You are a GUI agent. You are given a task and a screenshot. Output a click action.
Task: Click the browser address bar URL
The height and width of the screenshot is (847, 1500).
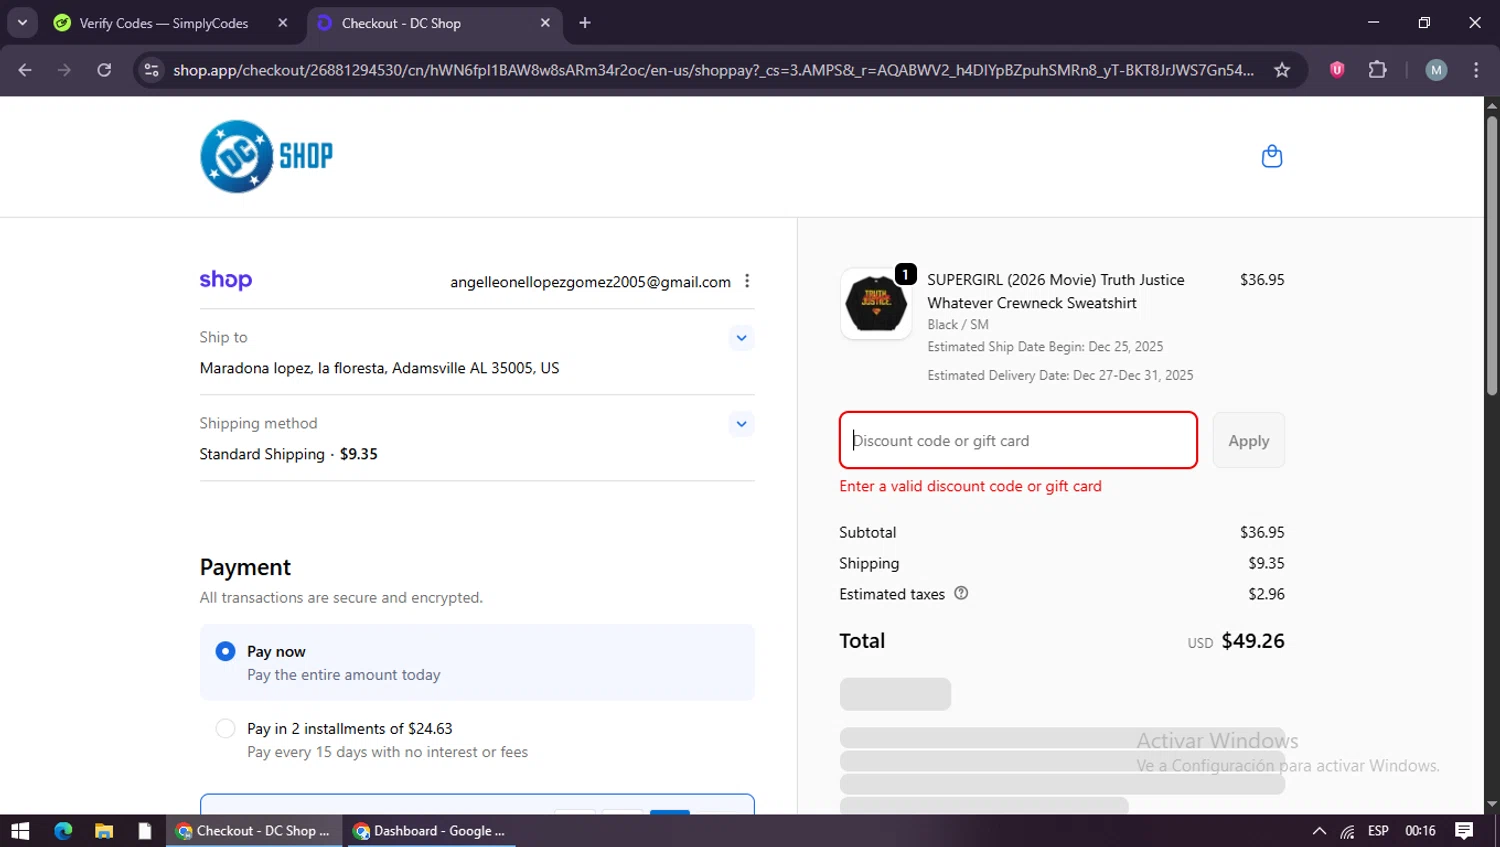coord(713,70)
